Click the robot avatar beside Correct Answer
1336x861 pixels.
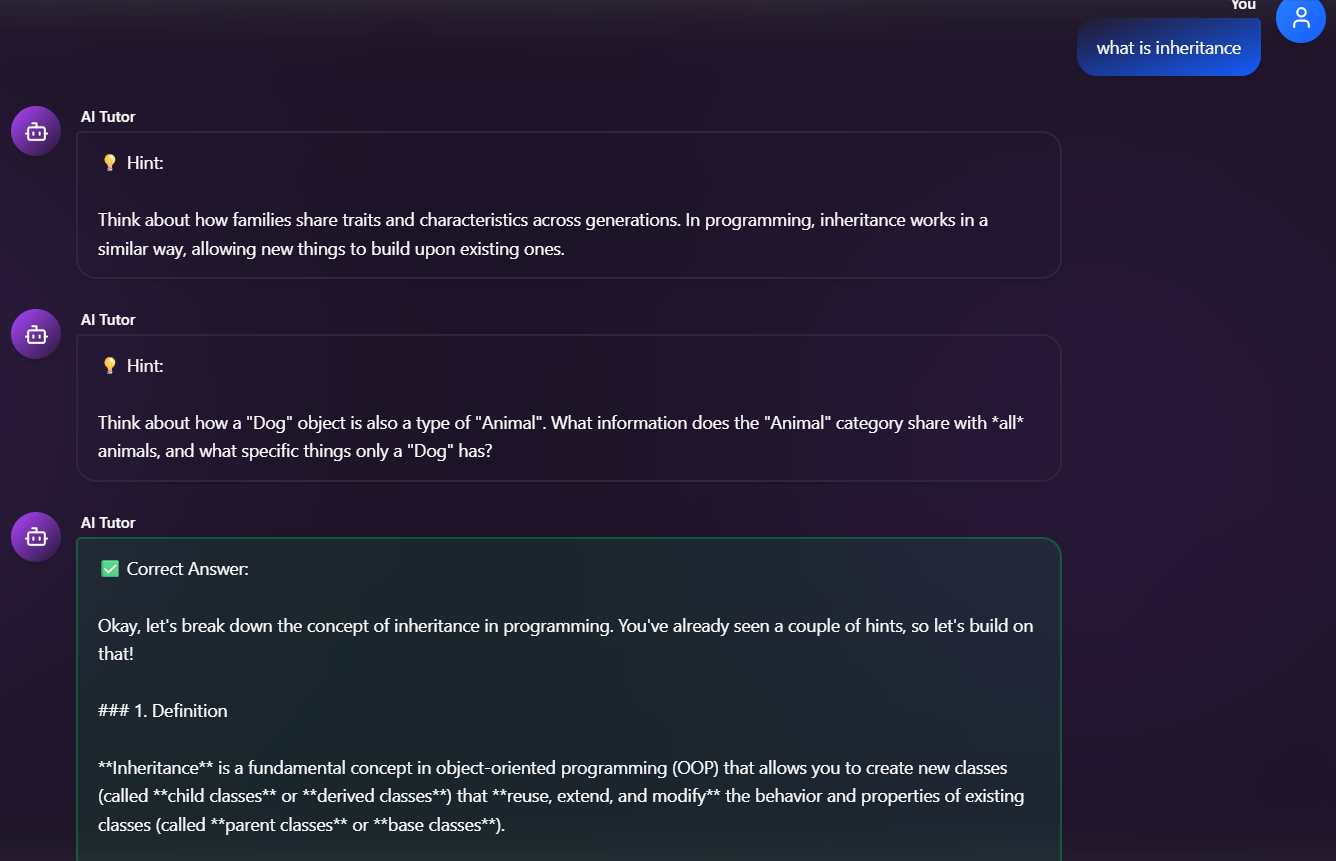(36, 537)
